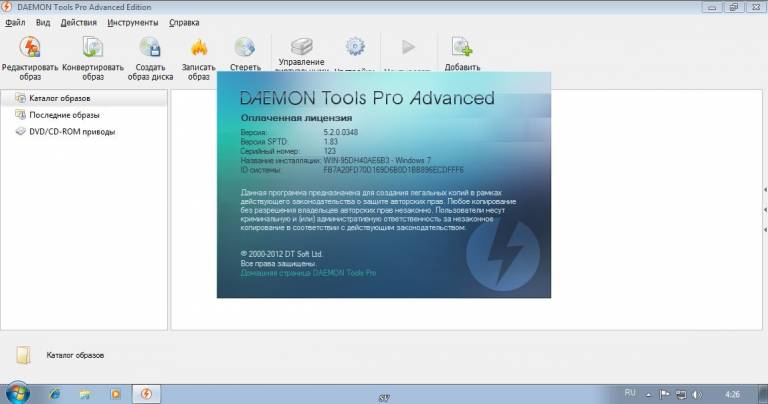The image size is (768, 404).
Task: Click Создать образ диска icon
Action: coord(150,48)
